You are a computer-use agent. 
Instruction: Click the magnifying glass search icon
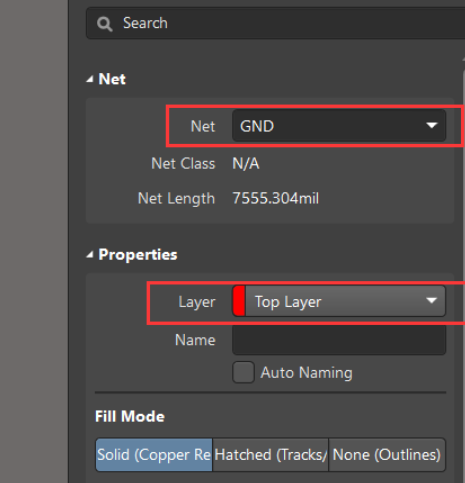[x=104, y=24]
